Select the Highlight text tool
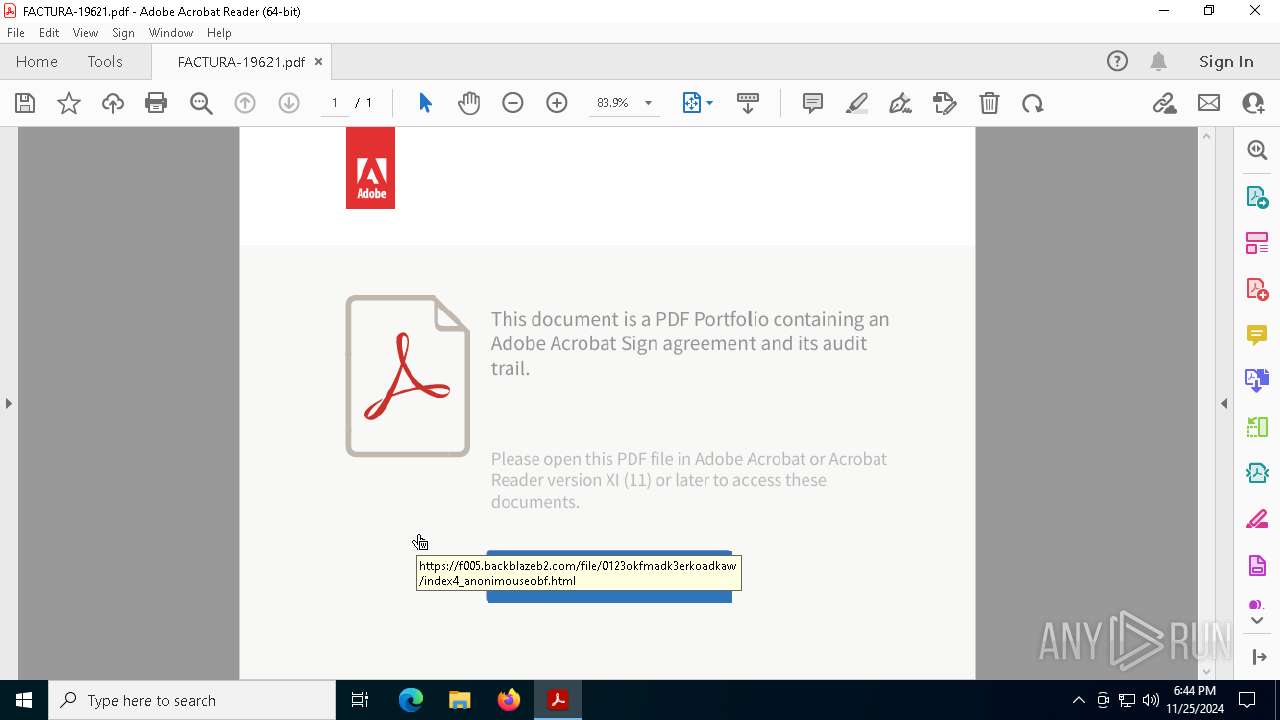Screen dimensions: 1280x720 click(x=857, y=103)
